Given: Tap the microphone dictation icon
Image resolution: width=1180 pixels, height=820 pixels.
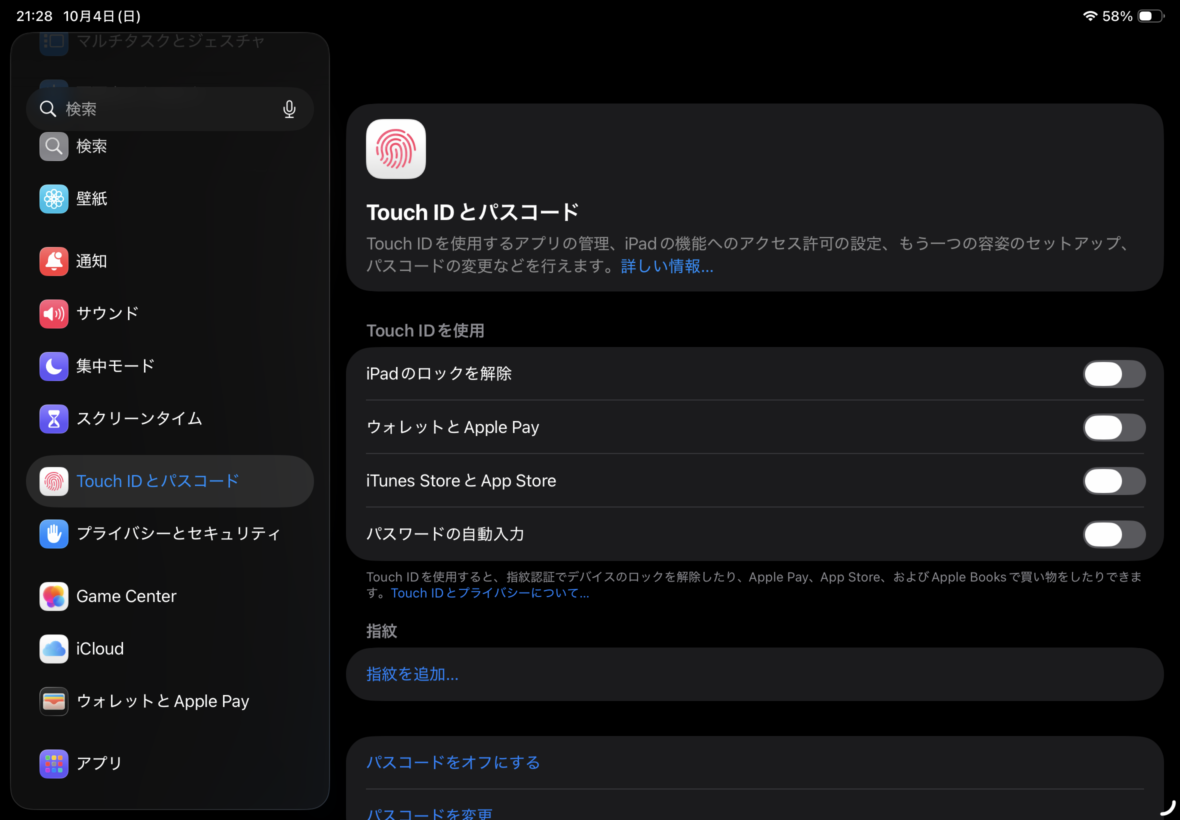Looking at the screenshot, I should pos(289,109).
